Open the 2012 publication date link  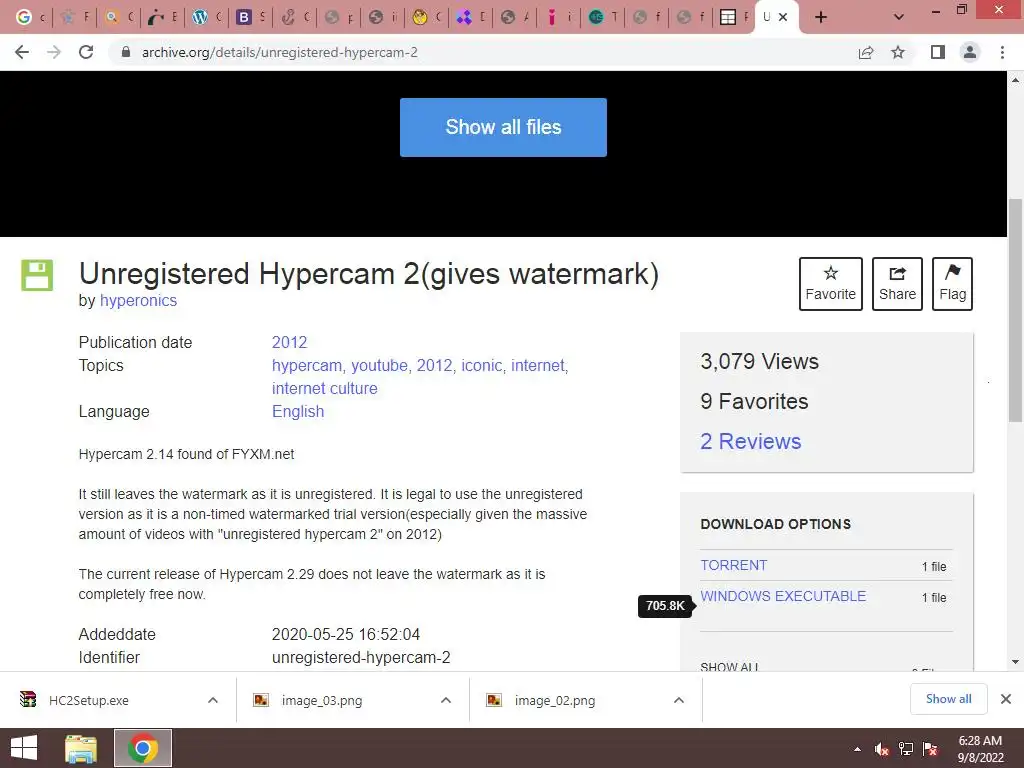[289, 342]
